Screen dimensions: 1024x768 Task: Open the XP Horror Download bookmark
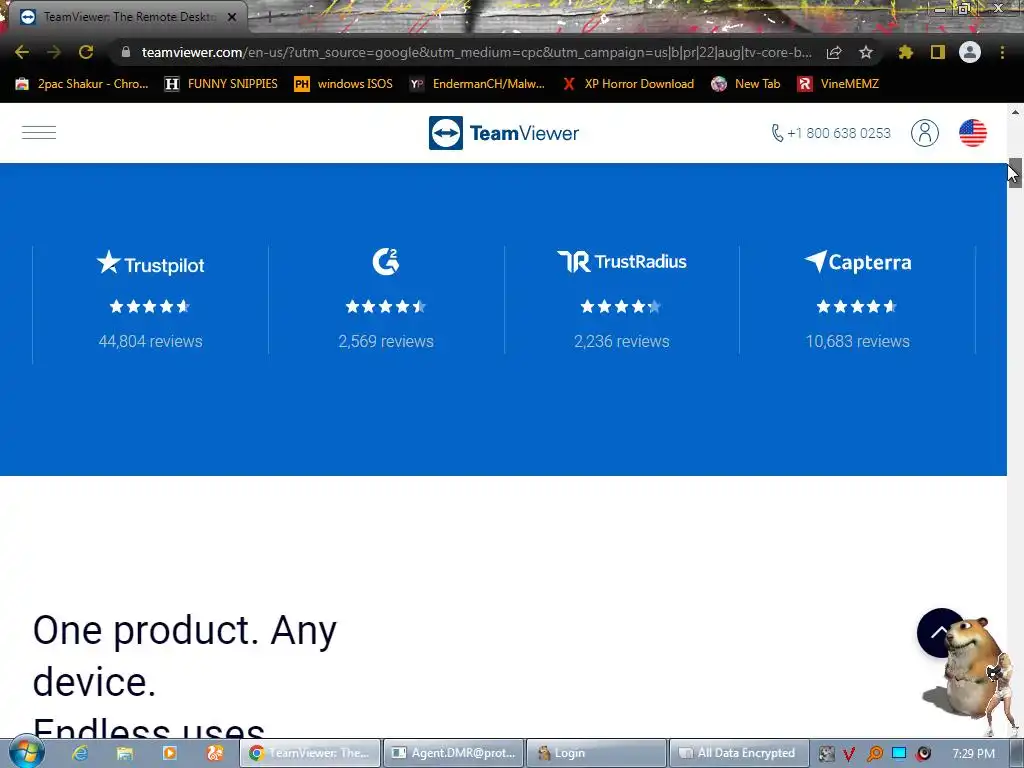[628, 84]
